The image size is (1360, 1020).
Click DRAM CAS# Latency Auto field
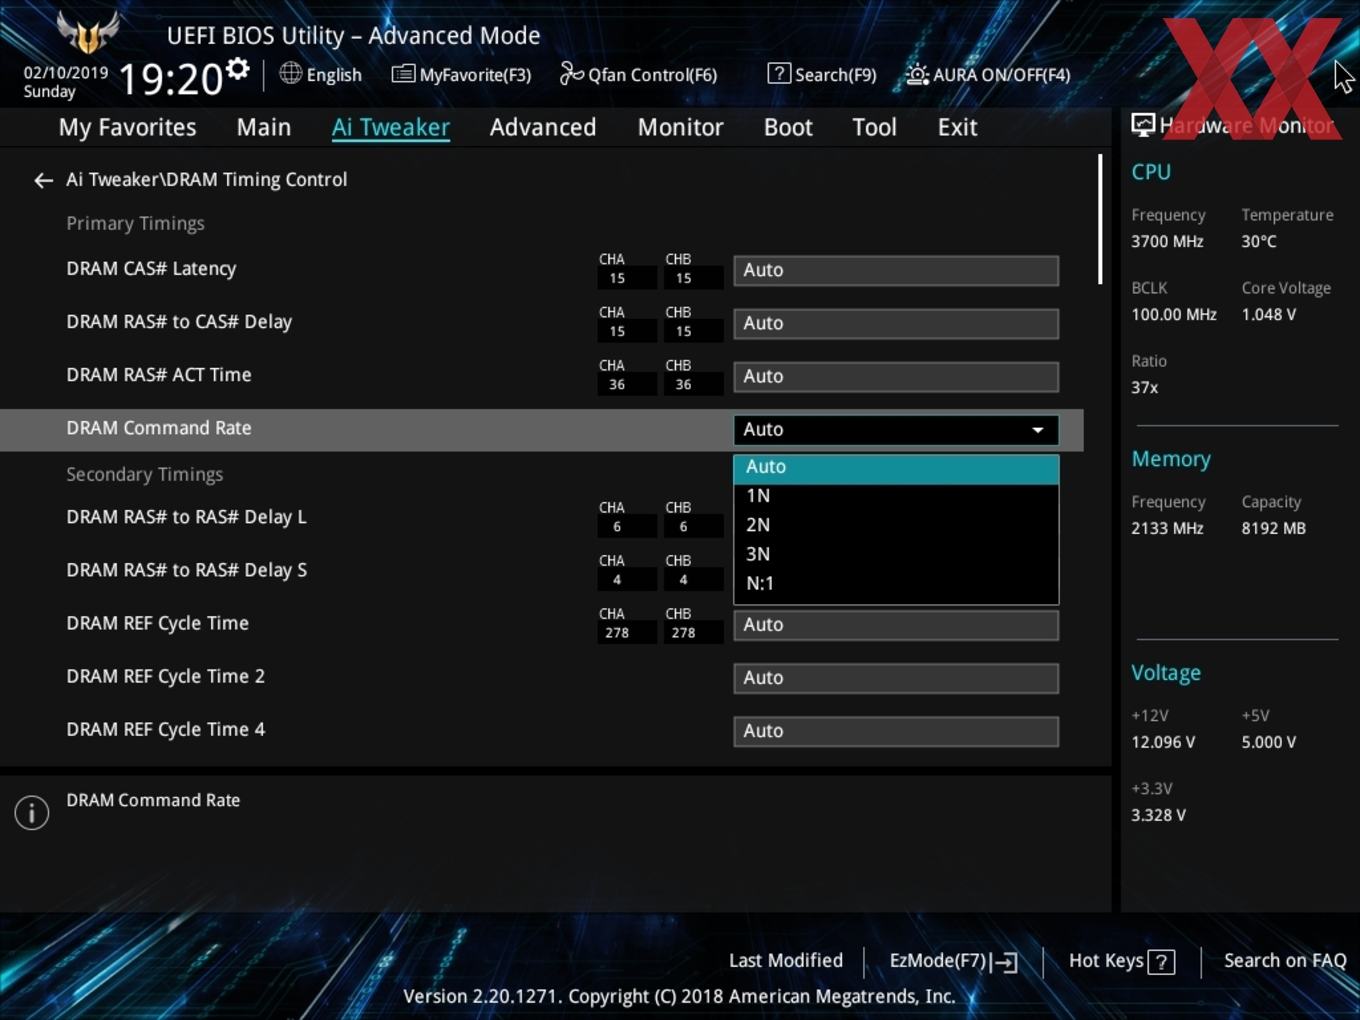pyautogui.click(x=896, y=270)
